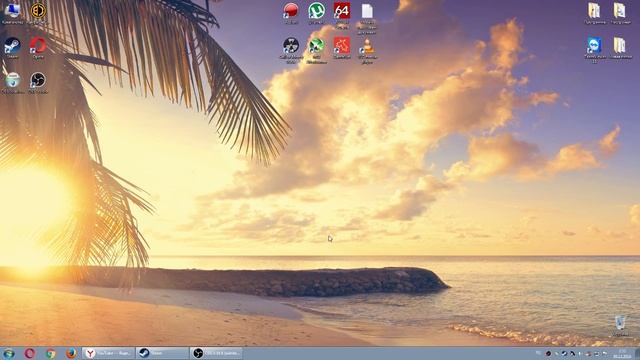Select the red ball desktop shortcut
The height and width of the screenshot is (360, 640).
click(291, 13)
